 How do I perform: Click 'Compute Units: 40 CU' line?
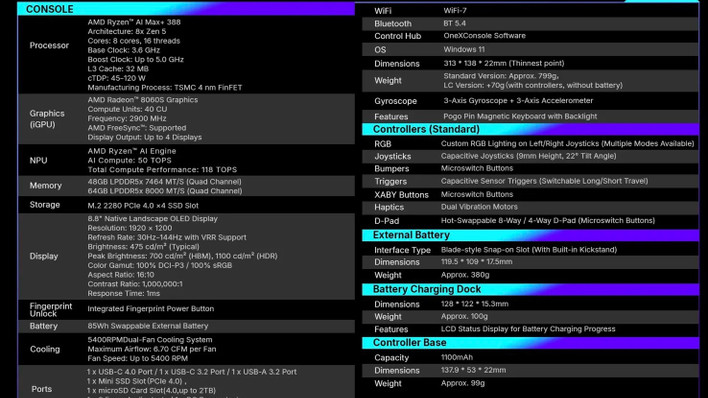click(127, 109)
